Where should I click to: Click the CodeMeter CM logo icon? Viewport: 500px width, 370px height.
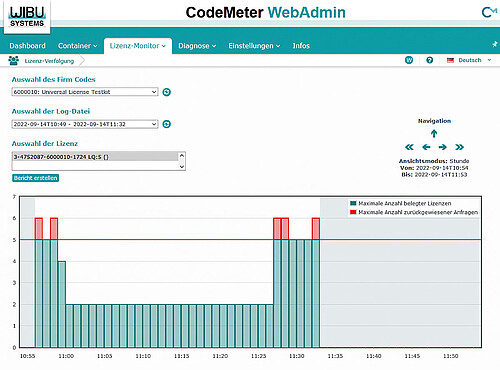tap(489, 12)
